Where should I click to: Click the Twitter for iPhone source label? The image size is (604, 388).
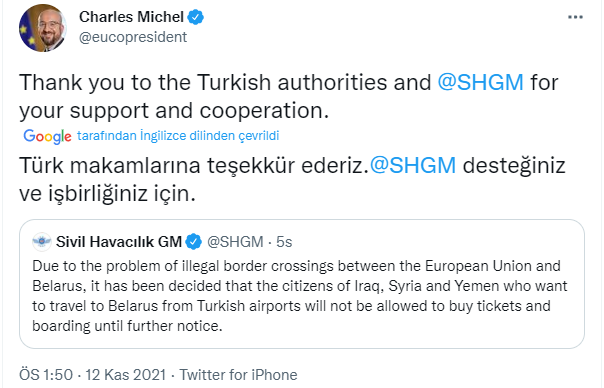238,375
